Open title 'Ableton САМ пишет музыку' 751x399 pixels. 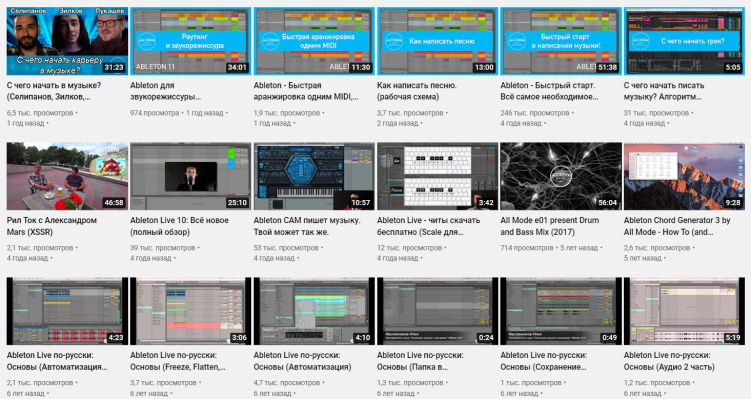307,226
